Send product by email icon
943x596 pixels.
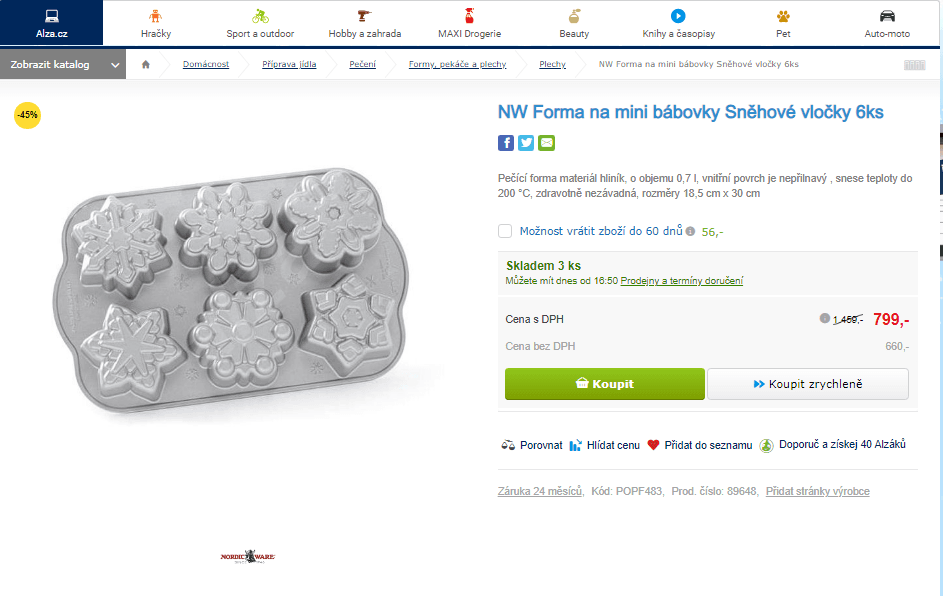tap(546, 143)
